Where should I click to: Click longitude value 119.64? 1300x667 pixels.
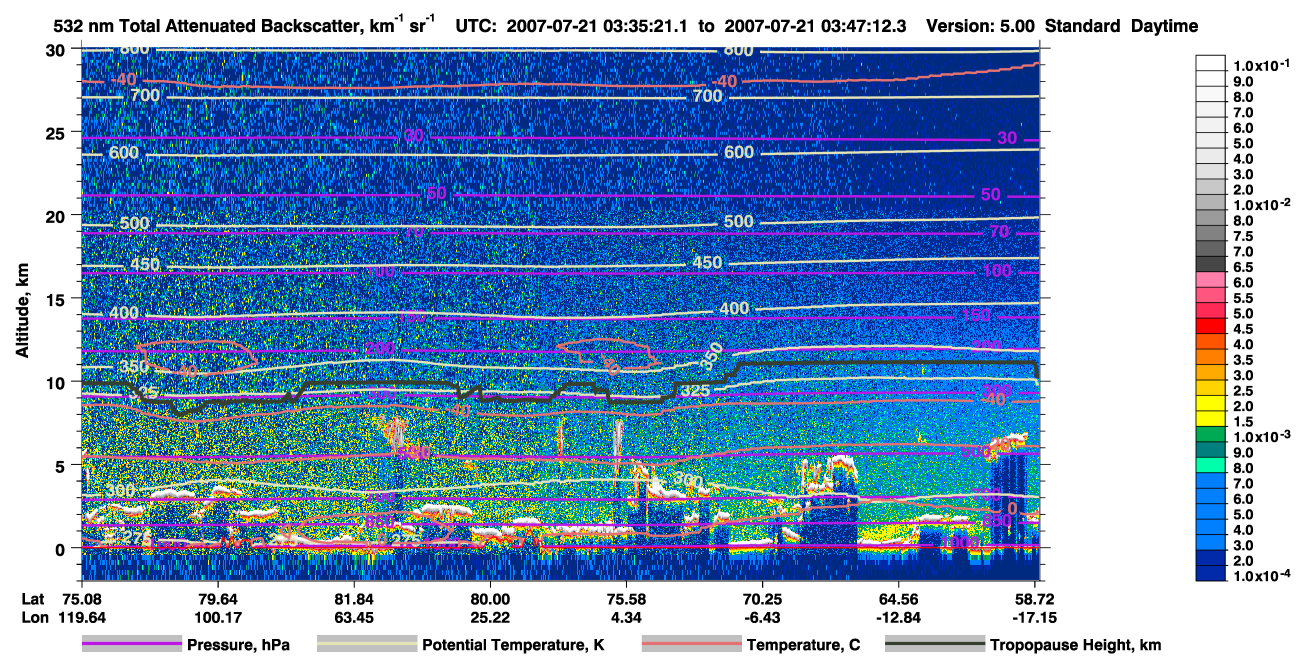coord(80,617)
